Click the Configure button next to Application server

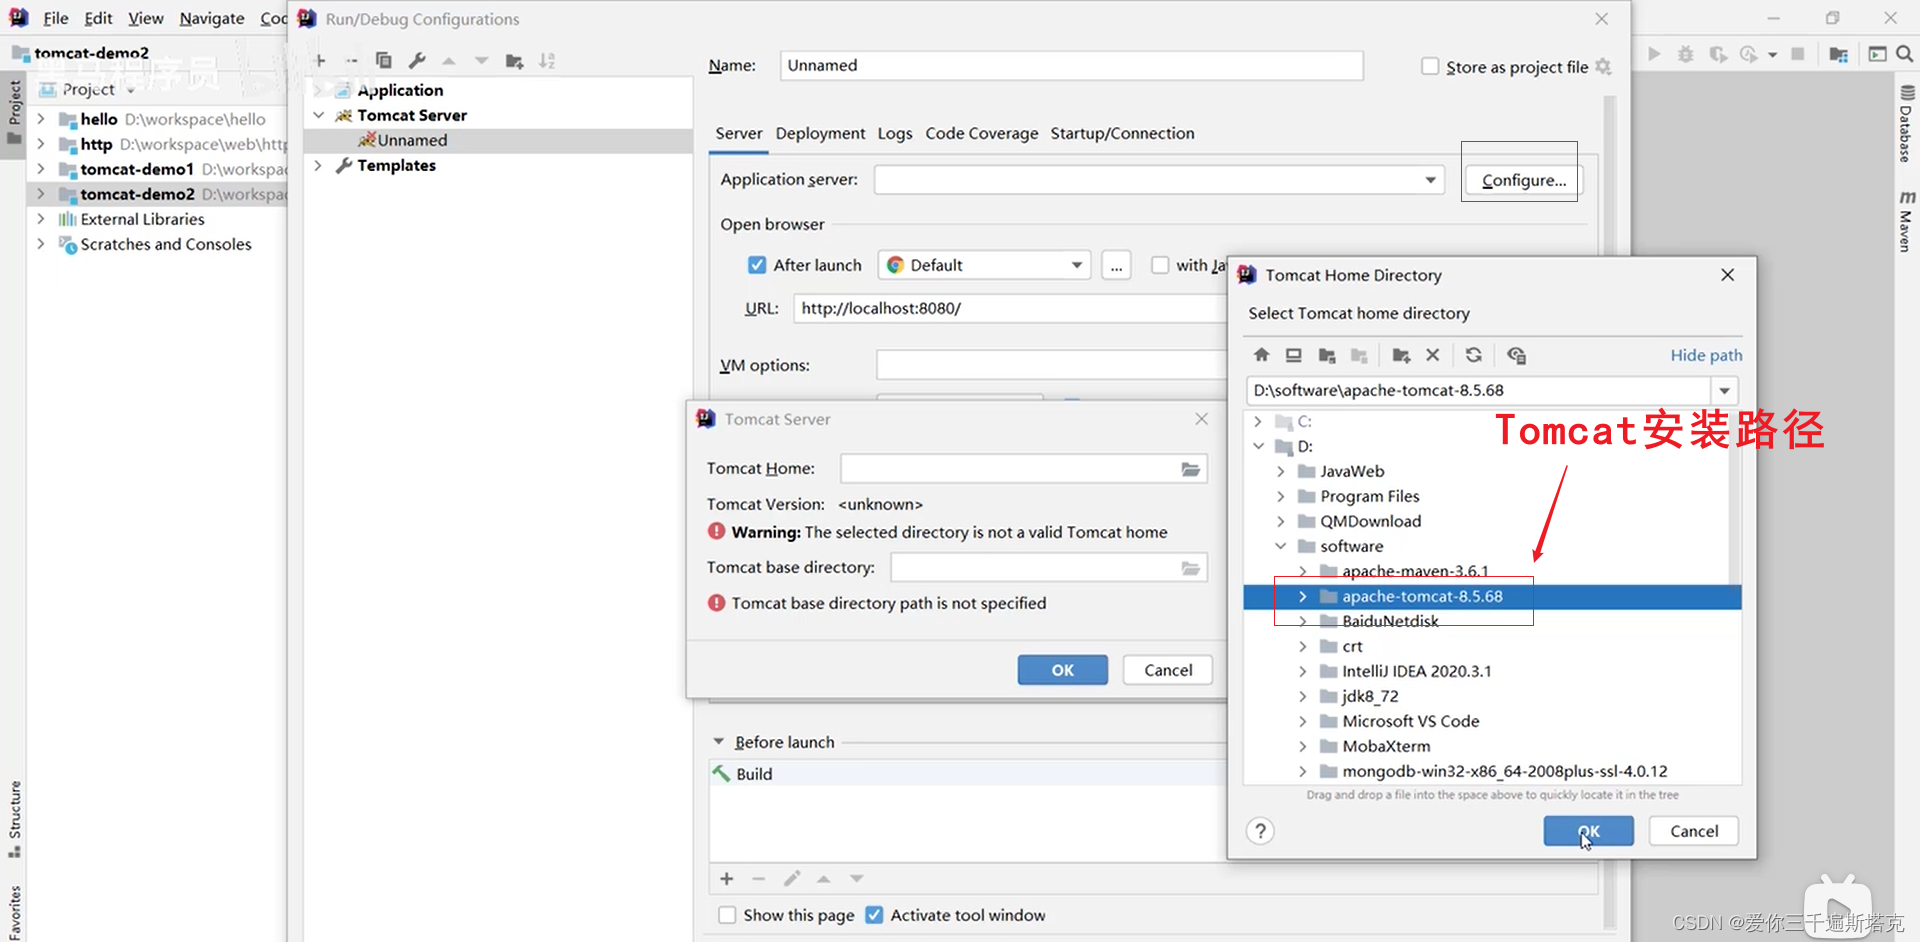click(x=1520, y=180)
